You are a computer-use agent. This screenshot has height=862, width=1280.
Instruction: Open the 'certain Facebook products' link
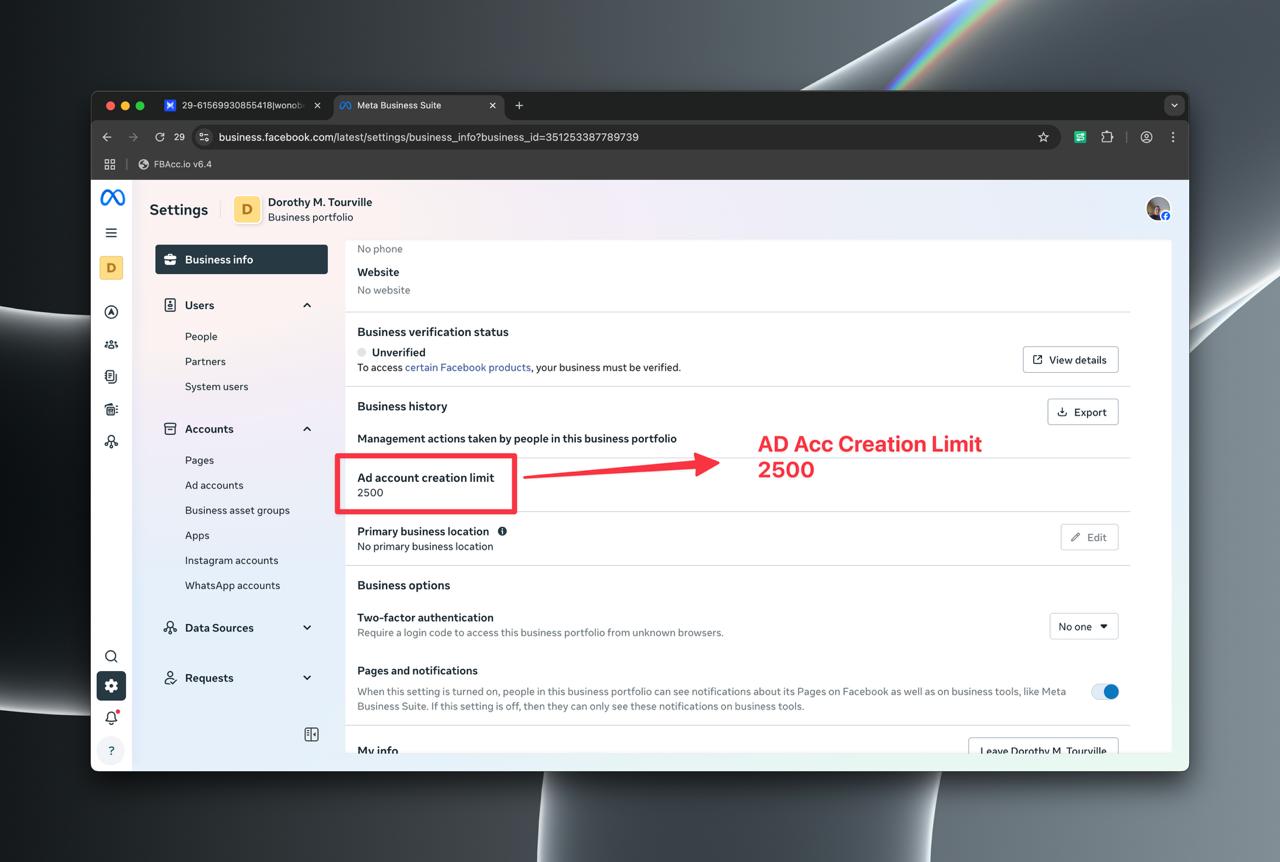coord(467,368)
